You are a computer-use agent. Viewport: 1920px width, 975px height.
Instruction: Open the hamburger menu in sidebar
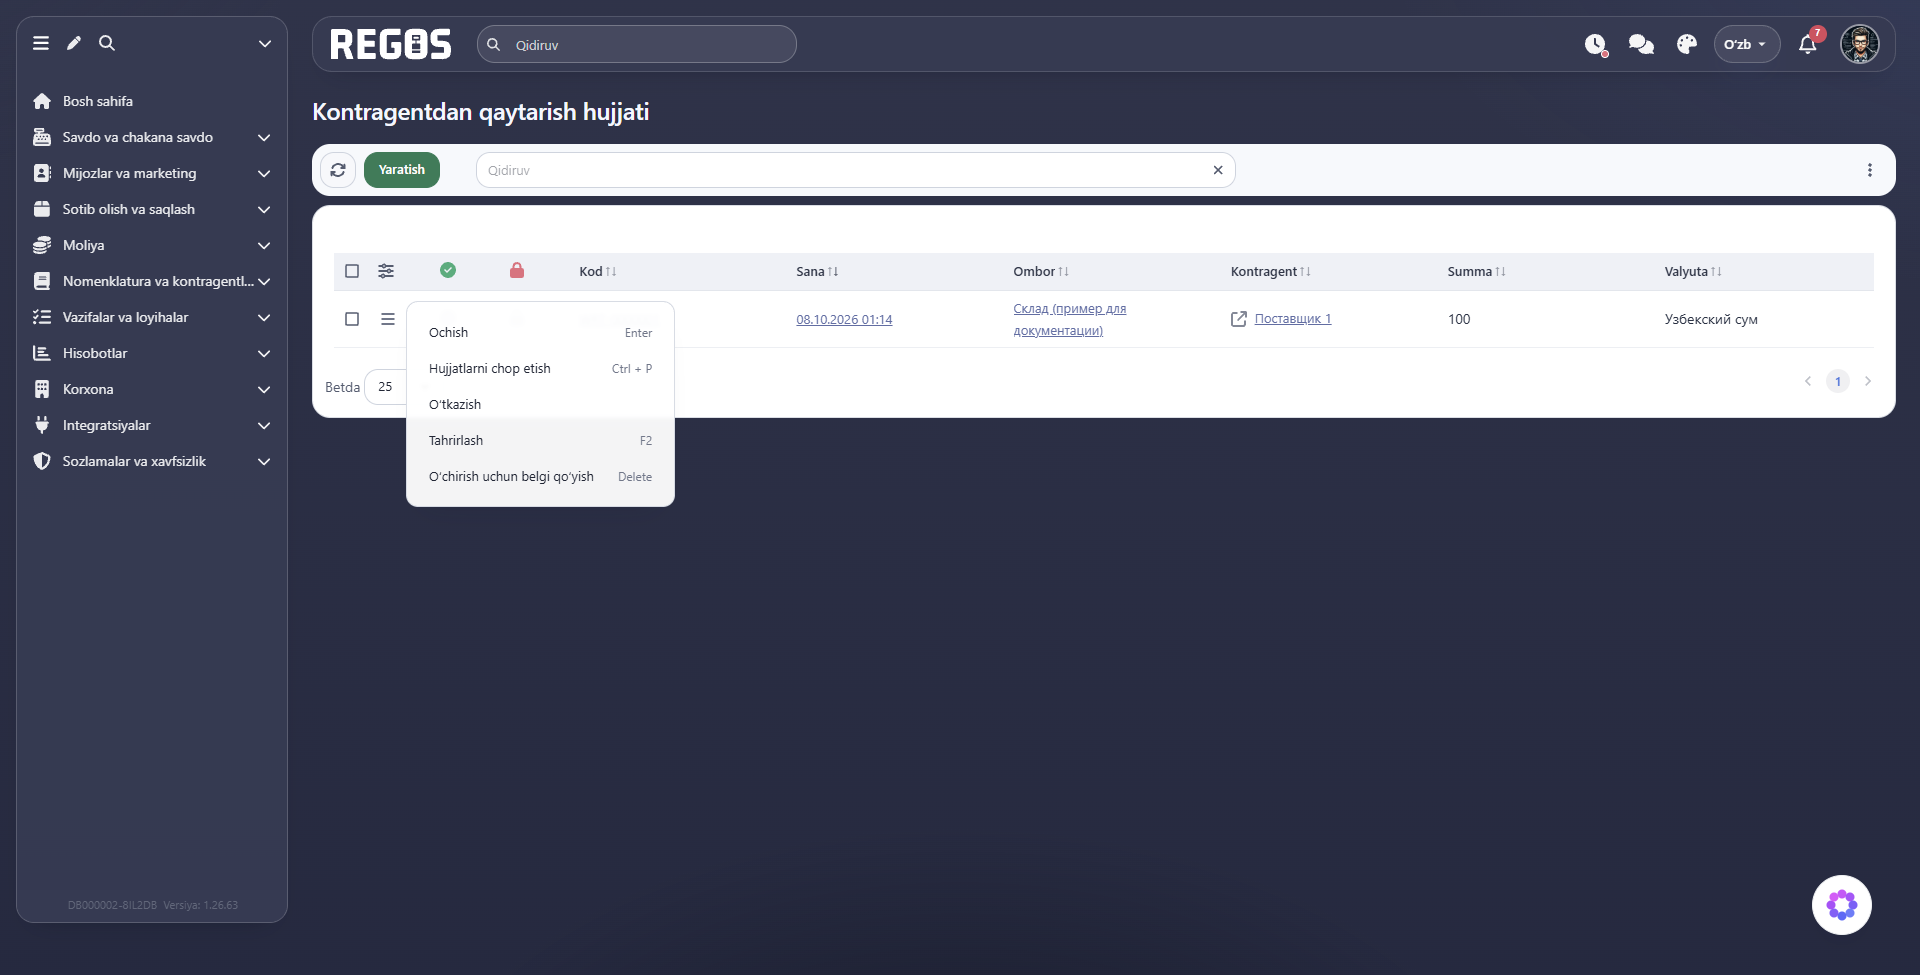[41, 43]
